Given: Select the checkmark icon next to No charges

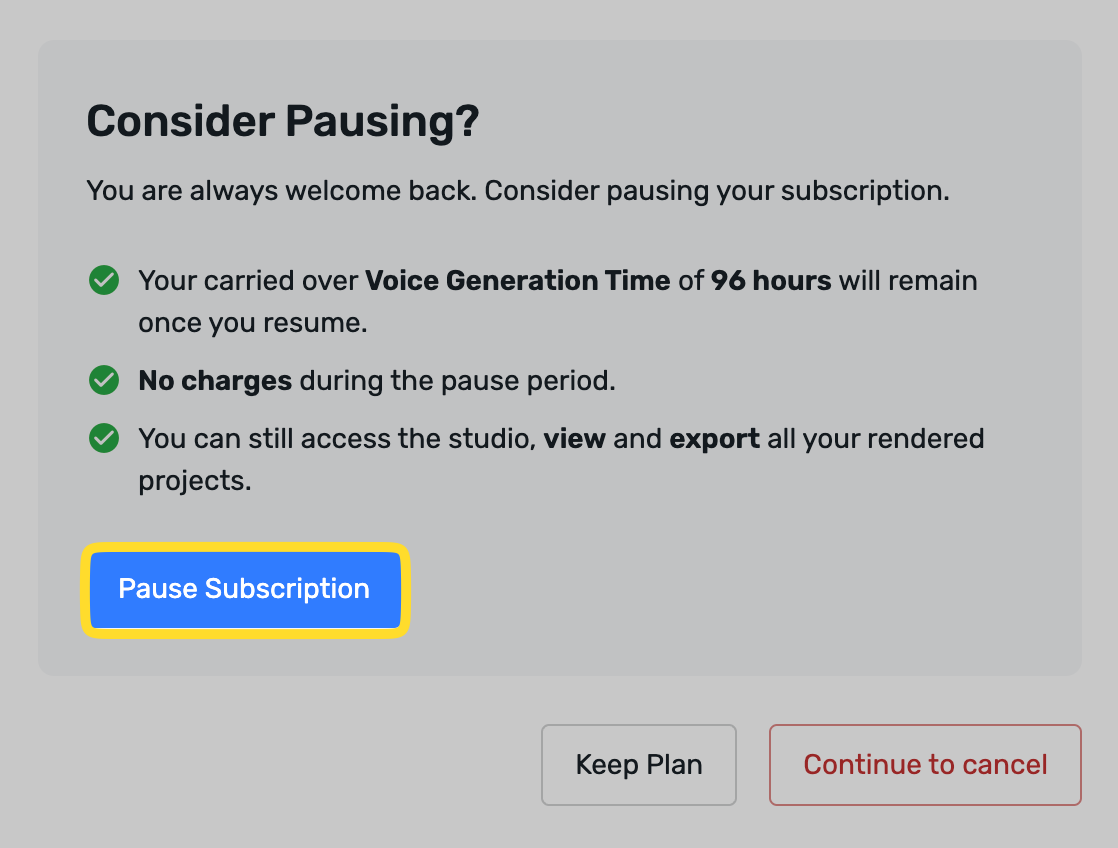Looking at the screenshot, I should (x=103, y=380).
